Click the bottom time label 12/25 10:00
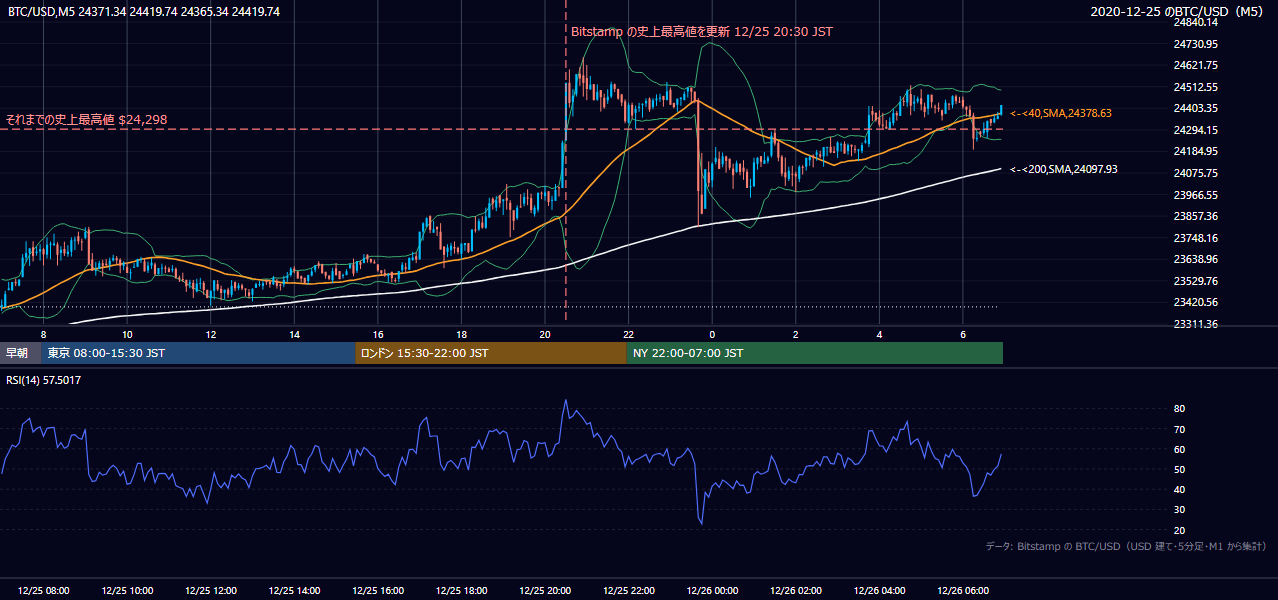The height and width of the screenshot is (600, 1278). pyautogui.click(x=127, y=591)
